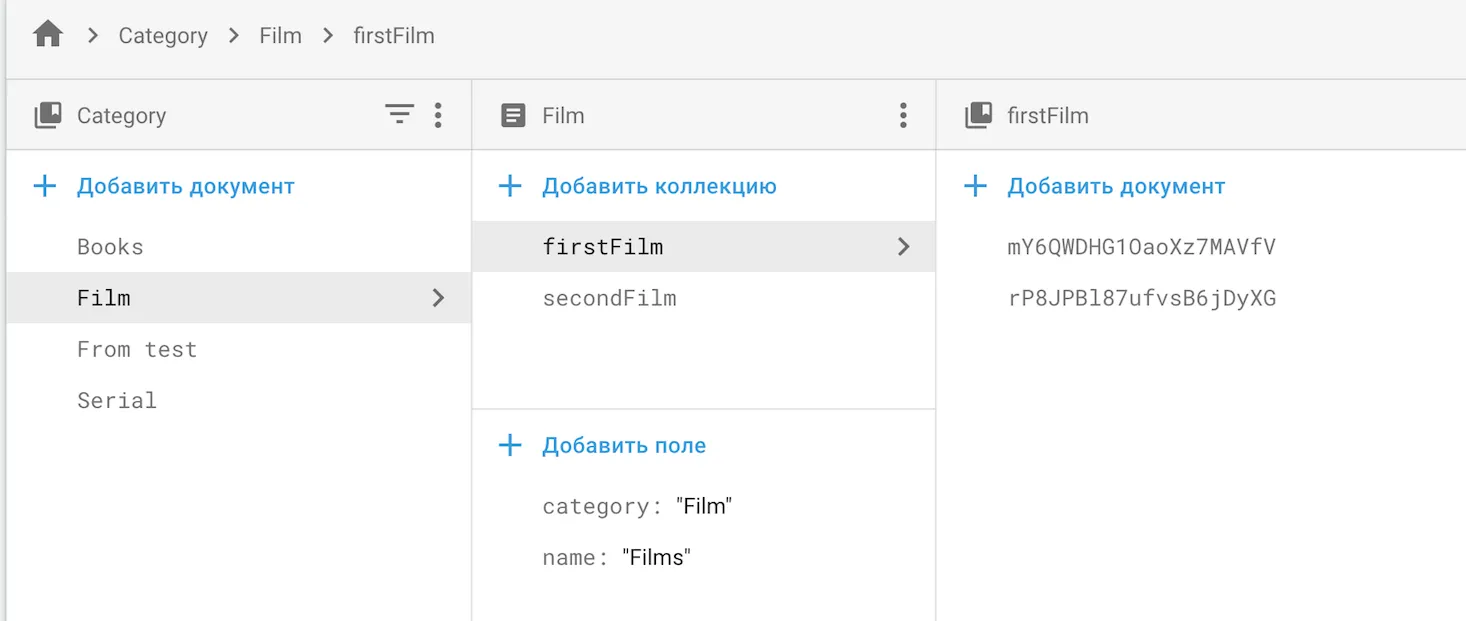Click the home icon in breadcrumb

pyautogui.click(x=48, y=35)
